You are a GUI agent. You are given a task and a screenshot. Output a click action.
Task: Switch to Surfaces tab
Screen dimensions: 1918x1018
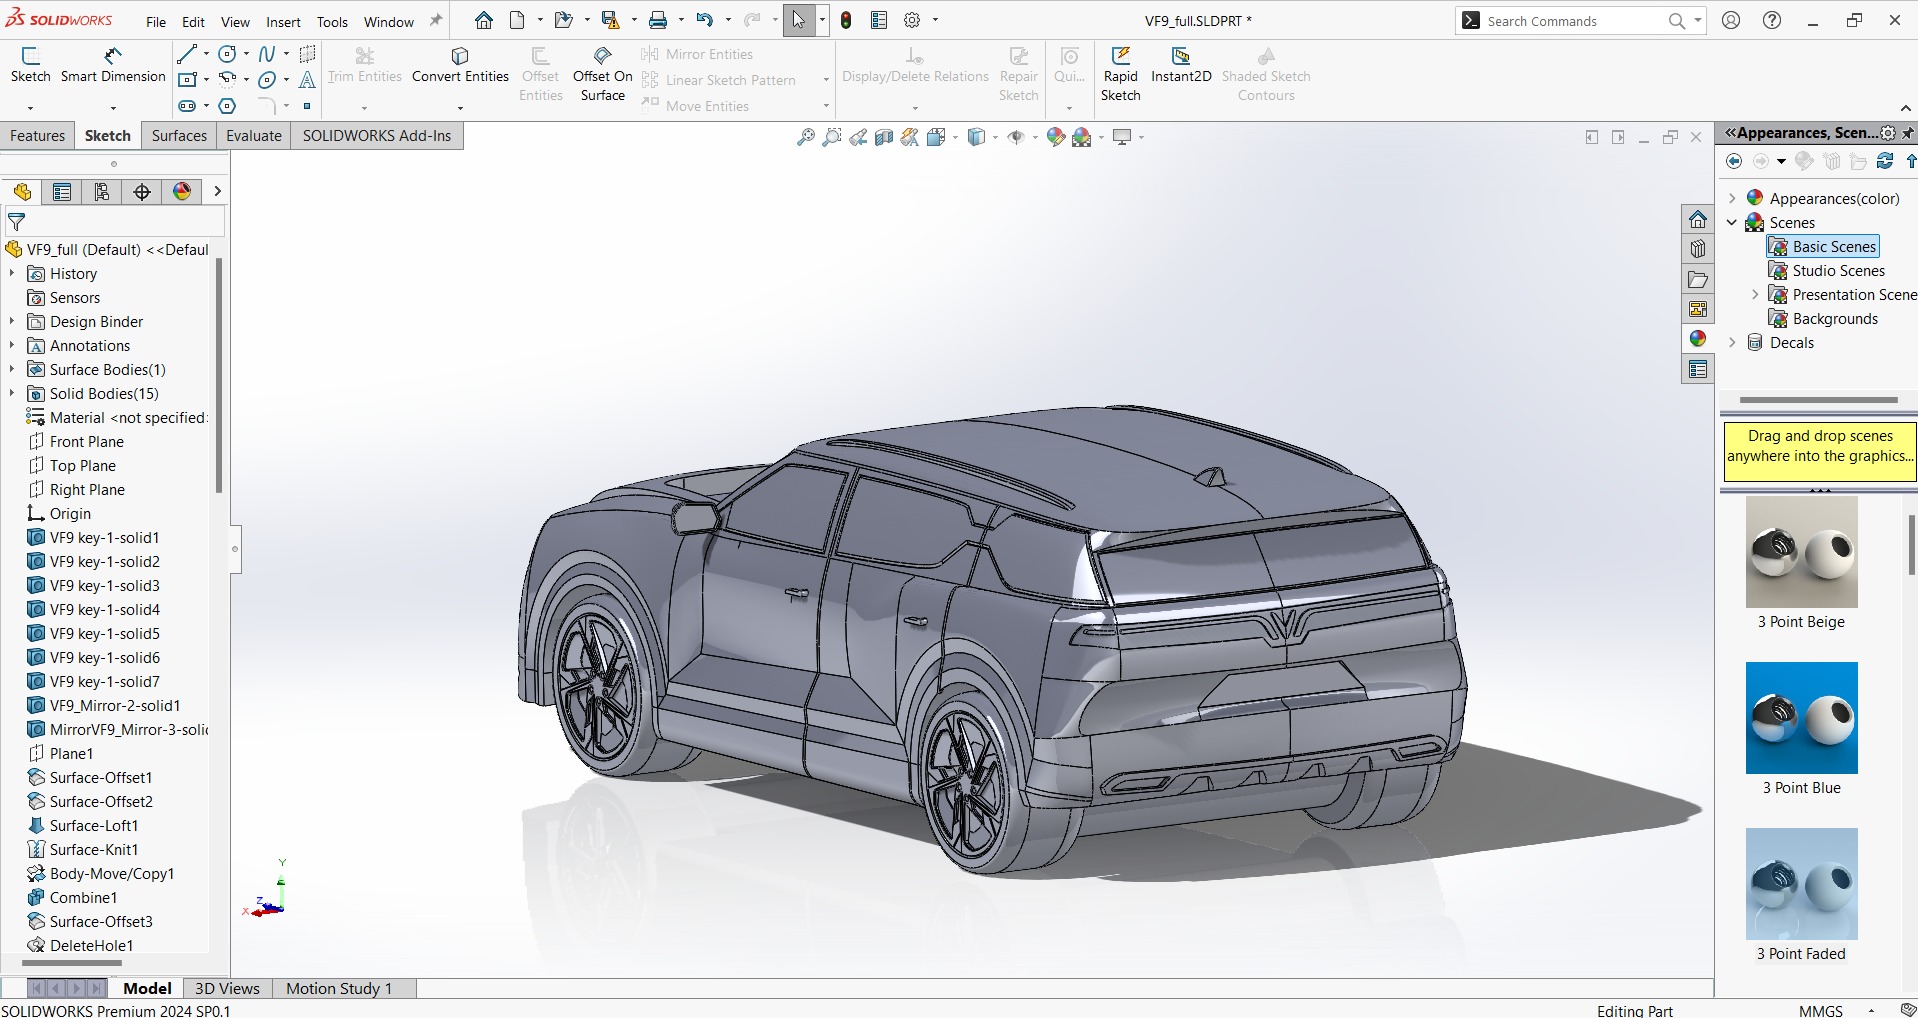tap(179, 136)
